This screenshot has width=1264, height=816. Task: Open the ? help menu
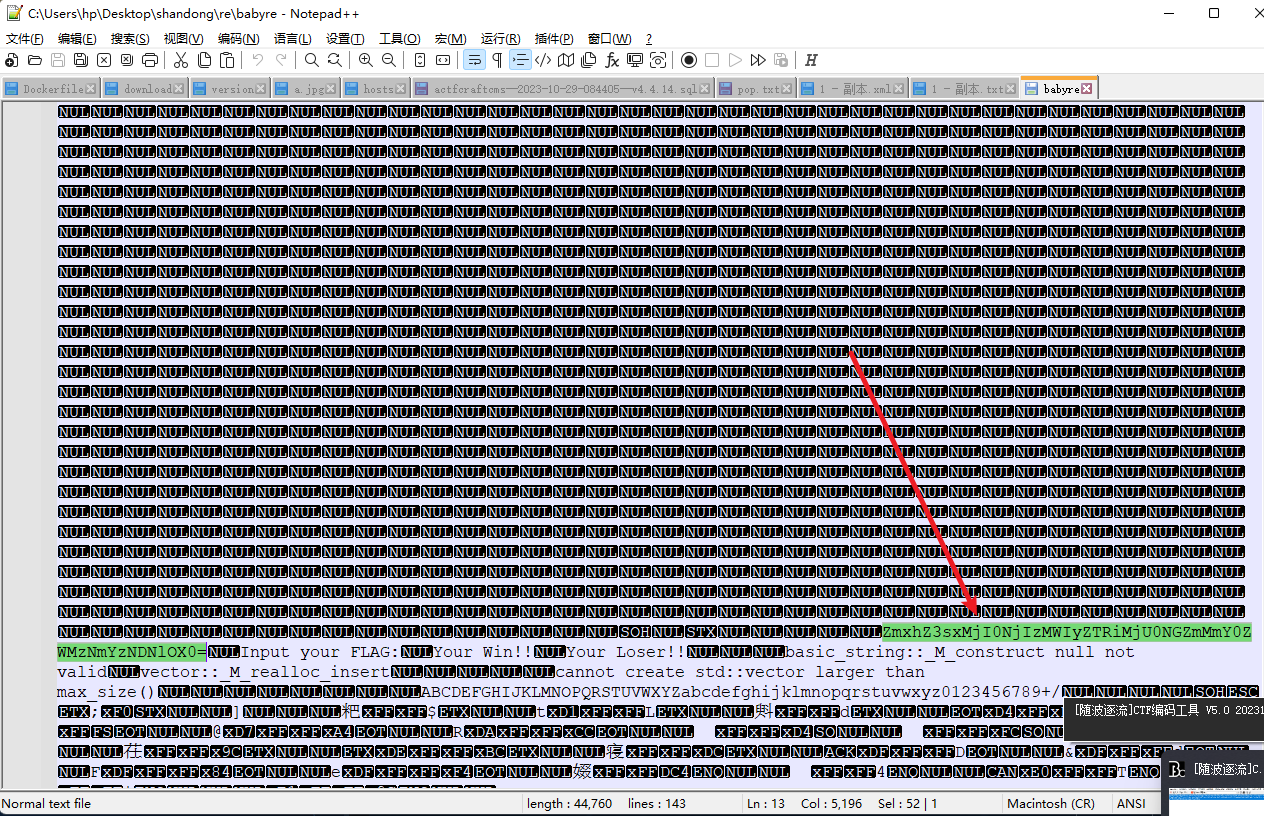(x=649, y=38)
